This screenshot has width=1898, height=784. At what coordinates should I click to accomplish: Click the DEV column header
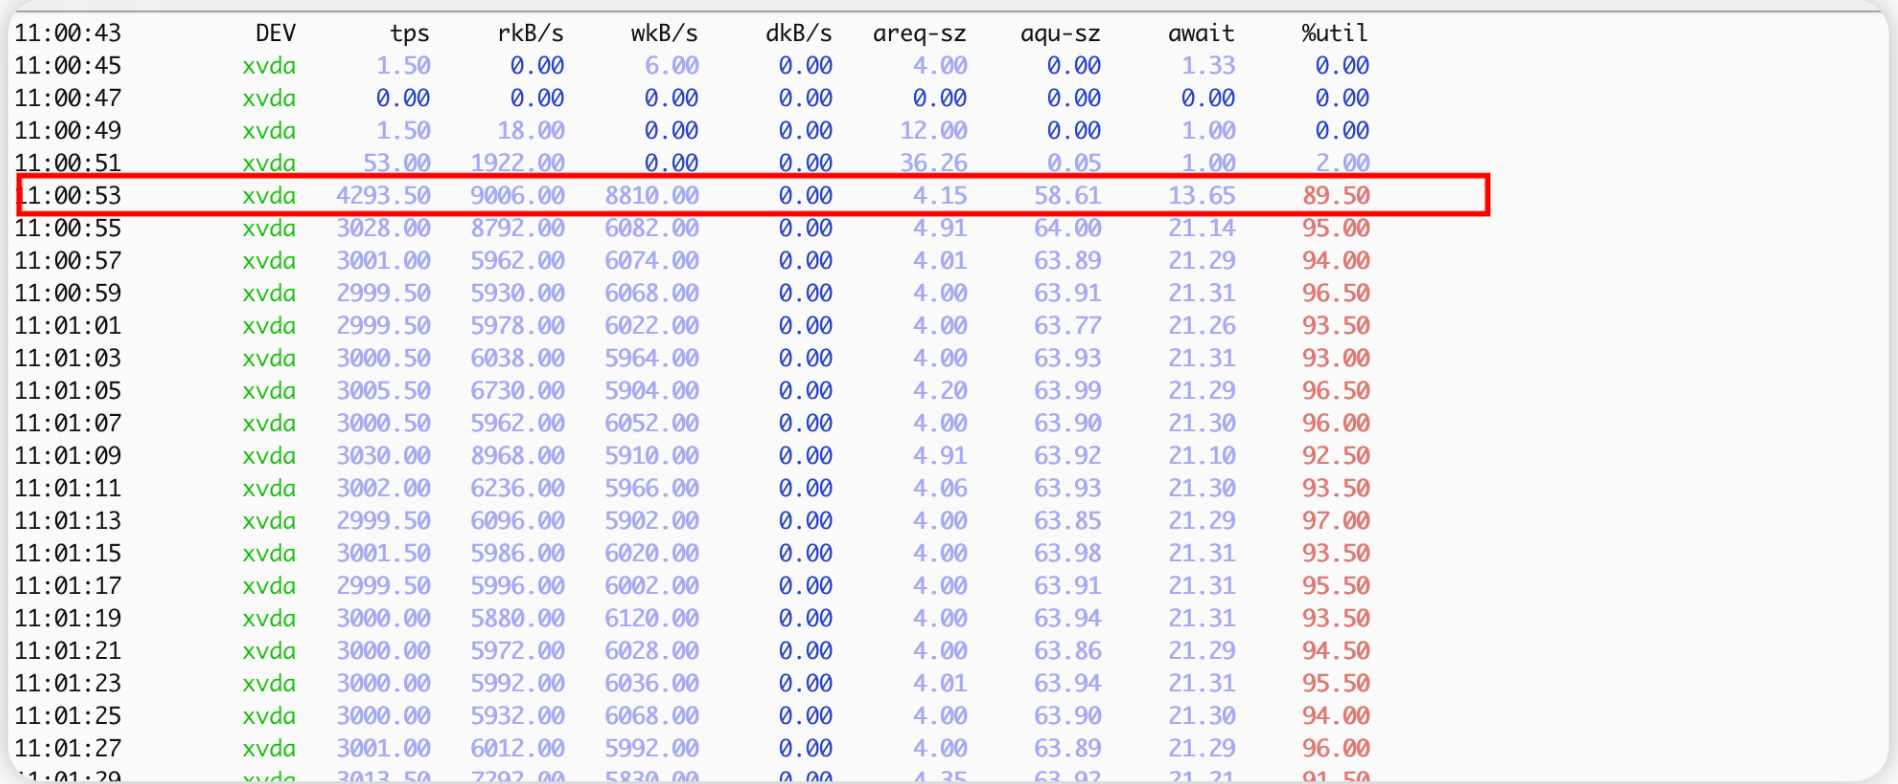(x=275, y=33)
